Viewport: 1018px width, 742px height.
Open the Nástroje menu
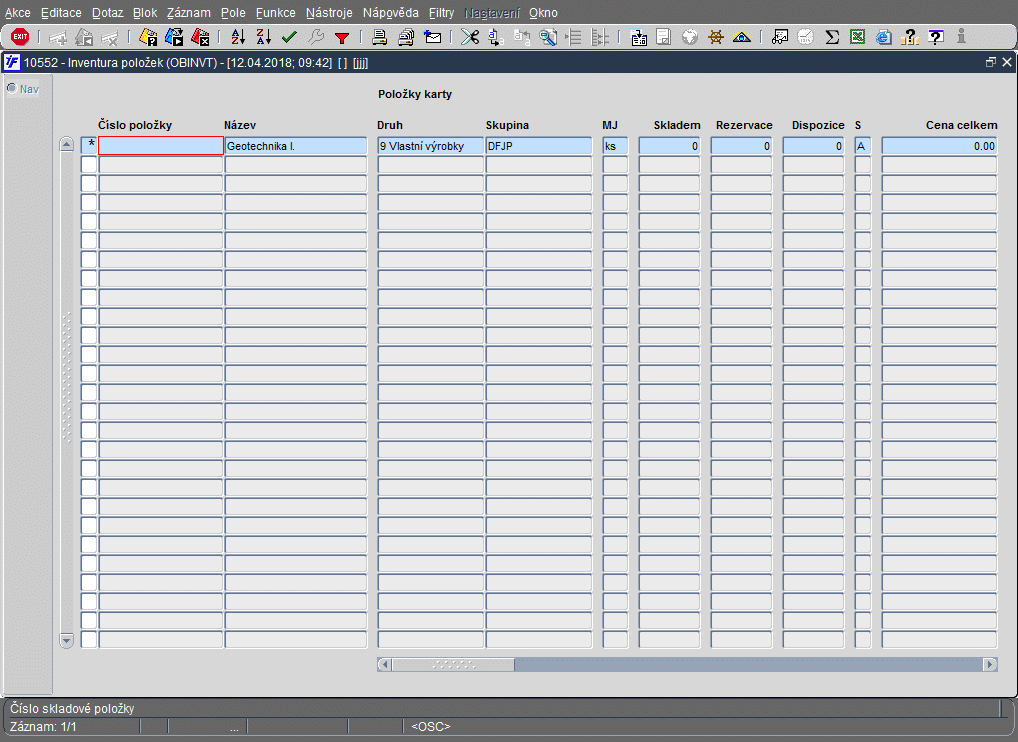(329, 13)
